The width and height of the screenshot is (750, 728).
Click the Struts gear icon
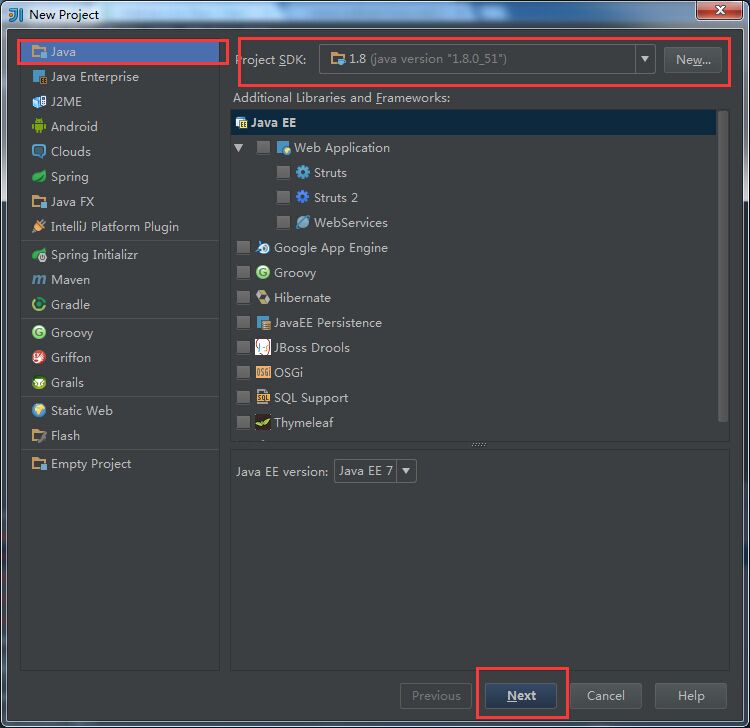pyautogui.click(x=303, y=172)
